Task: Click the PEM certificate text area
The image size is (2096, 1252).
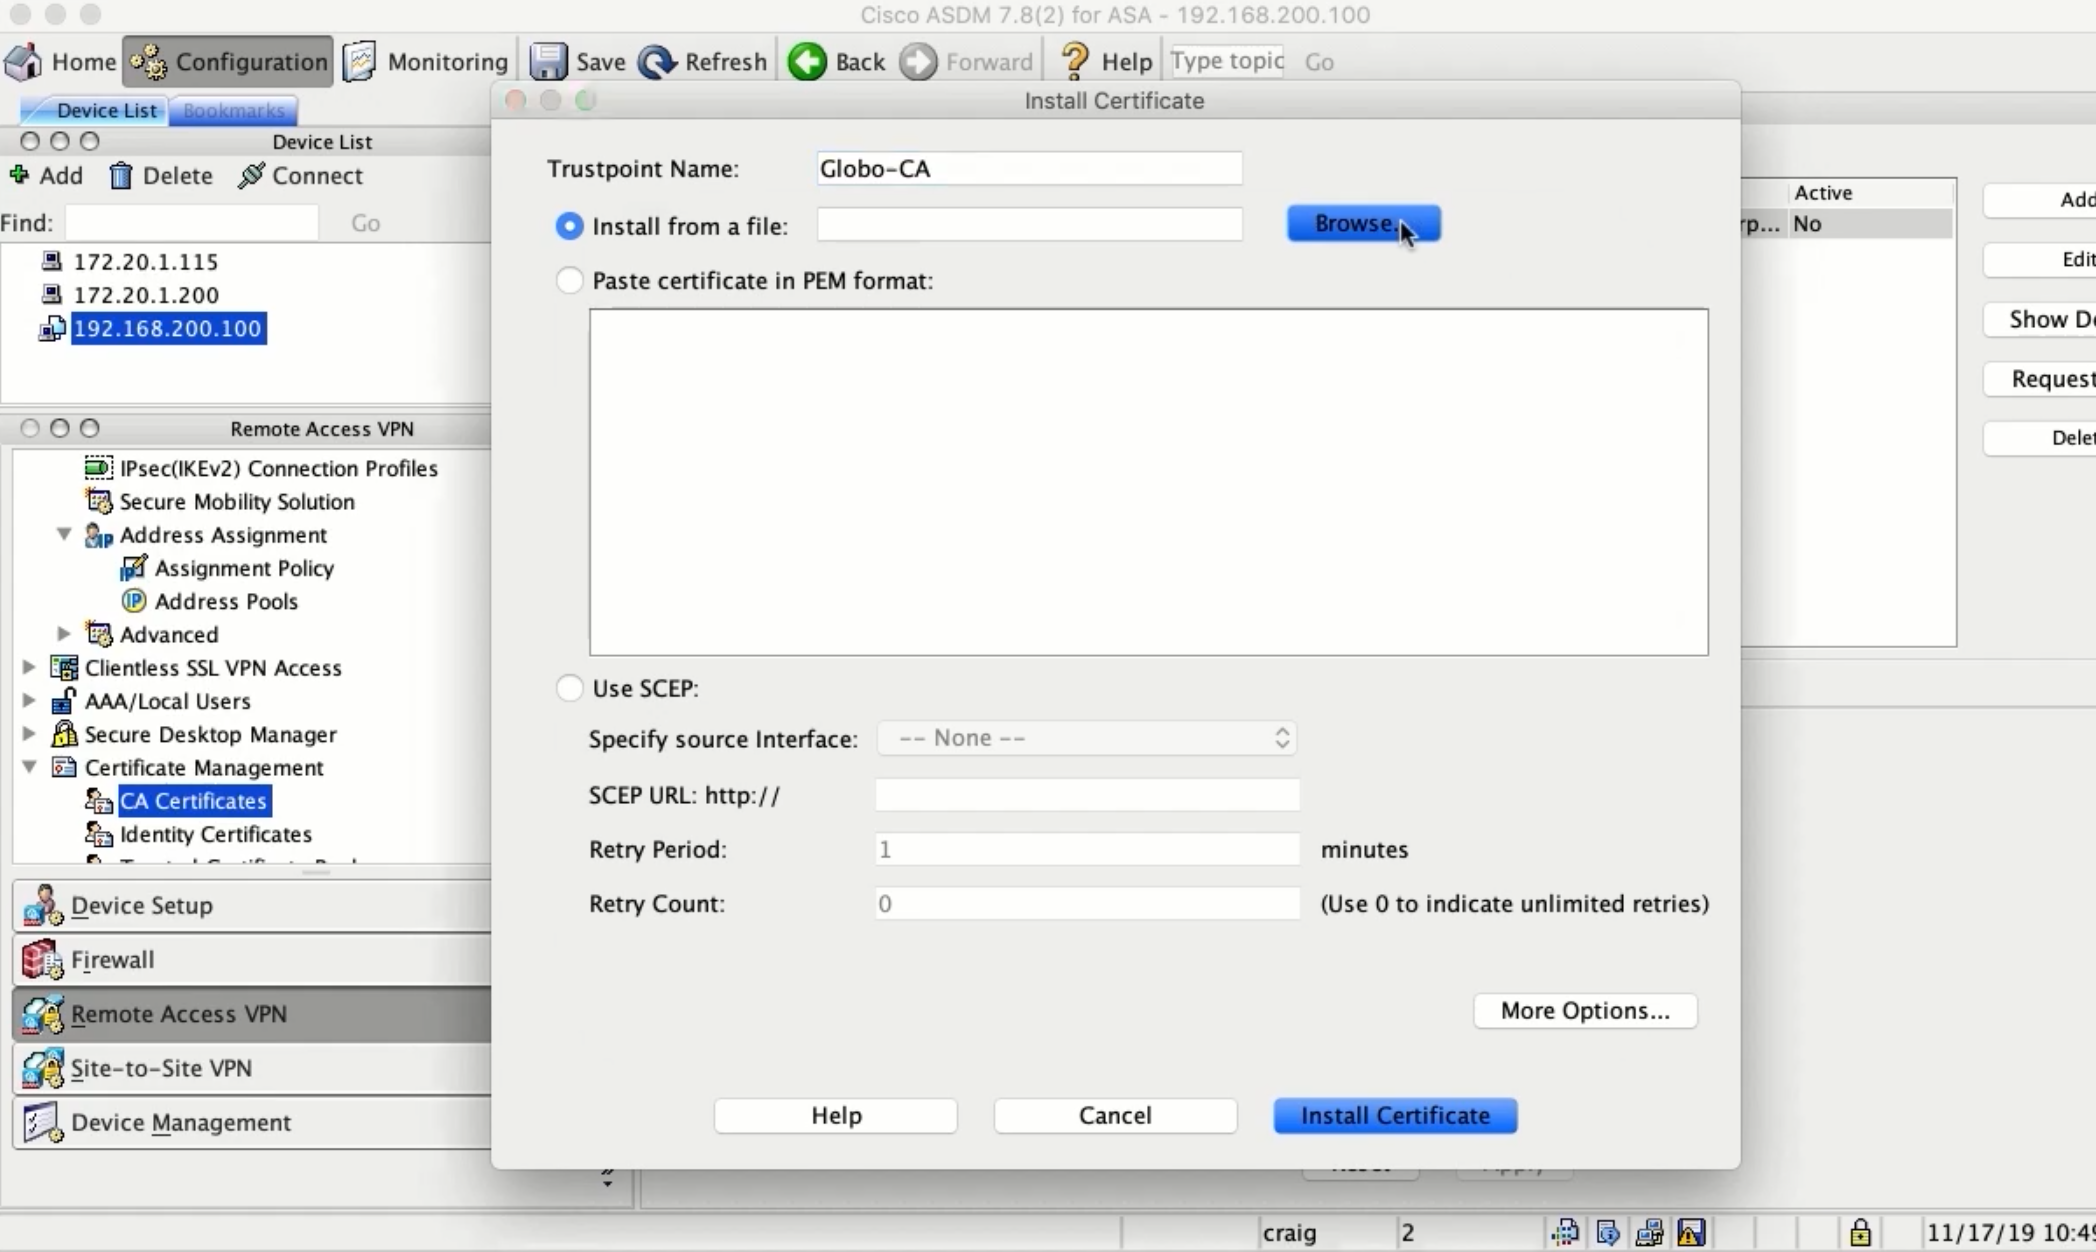Action: click(1148, 482)
